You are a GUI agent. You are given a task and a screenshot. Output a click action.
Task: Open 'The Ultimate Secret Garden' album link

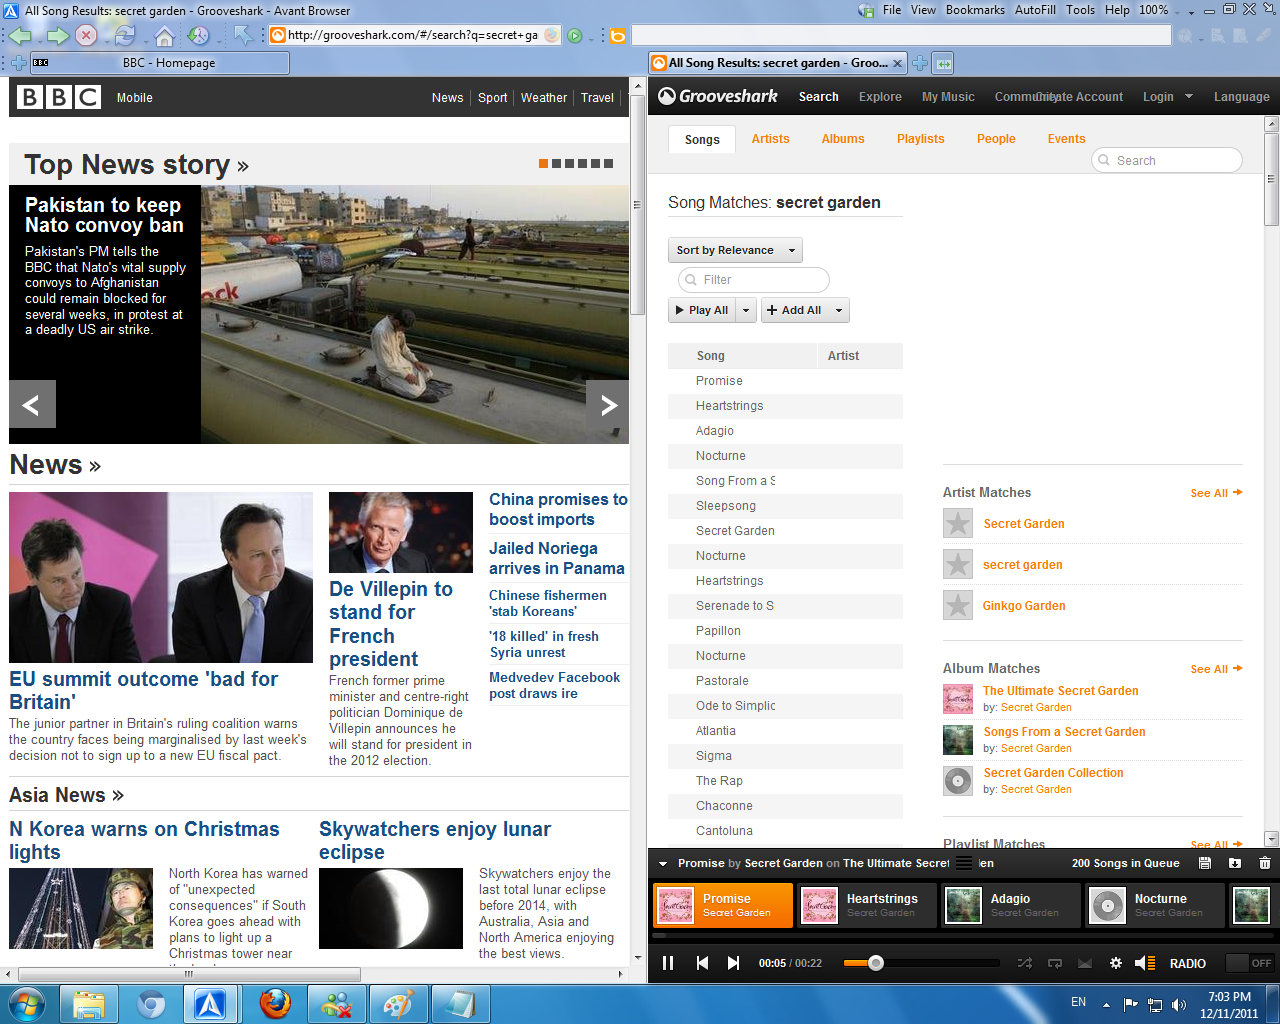pos(1060,691)
